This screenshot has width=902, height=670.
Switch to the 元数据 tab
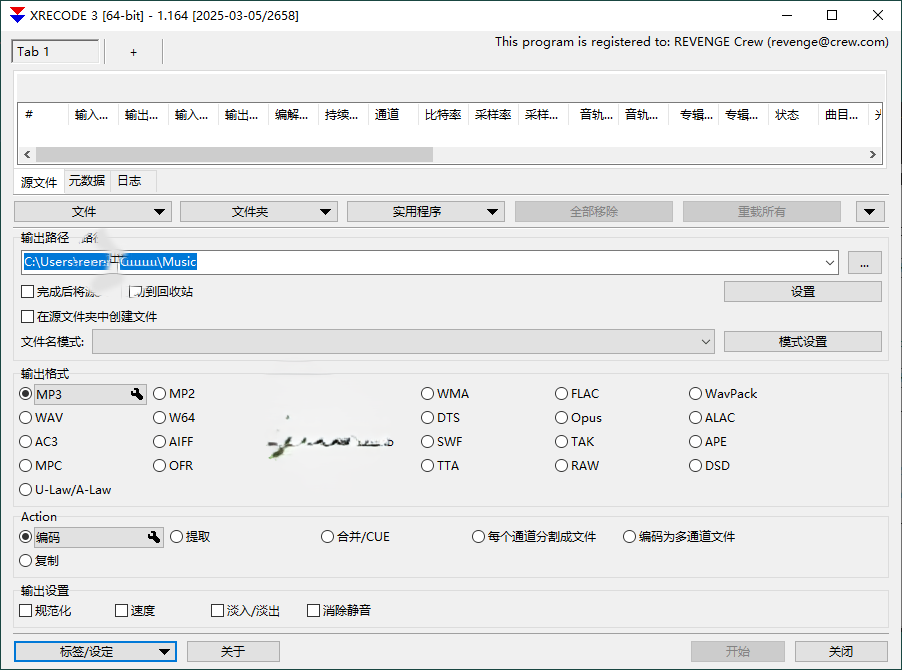click(x=87, y=181)
